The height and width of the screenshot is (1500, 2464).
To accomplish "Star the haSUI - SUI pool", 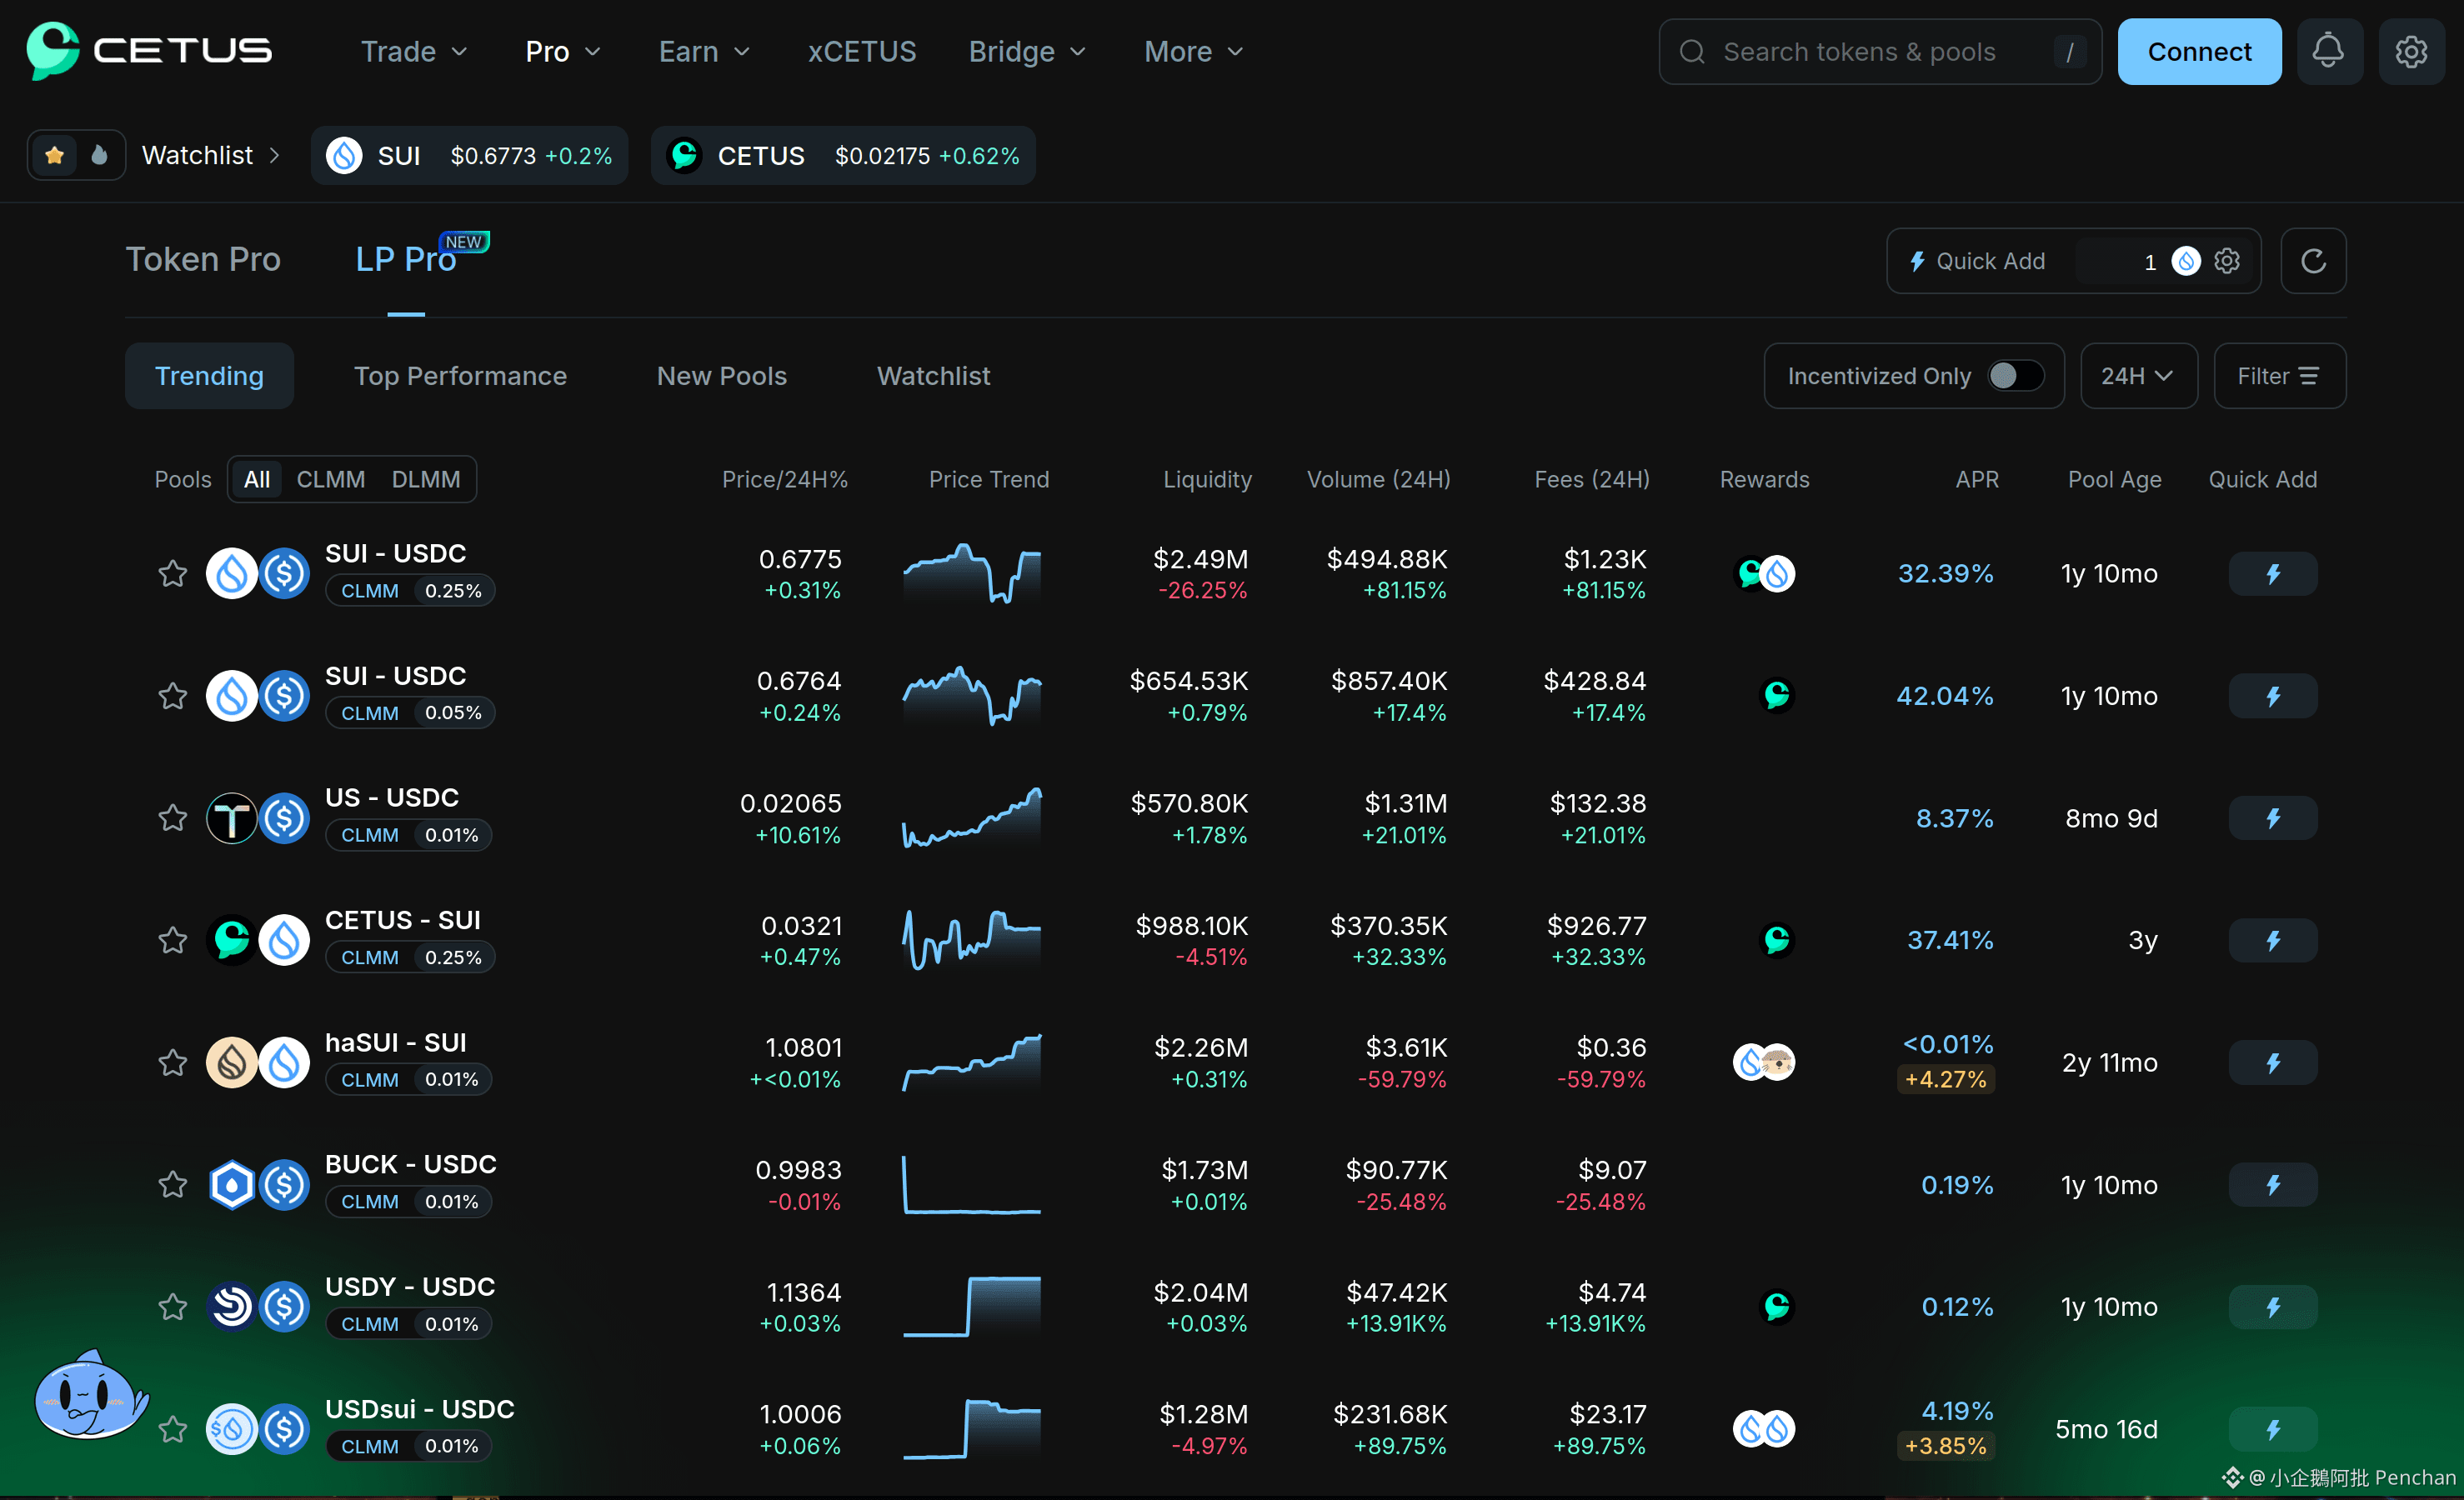I will click(x=173, y=1062).
